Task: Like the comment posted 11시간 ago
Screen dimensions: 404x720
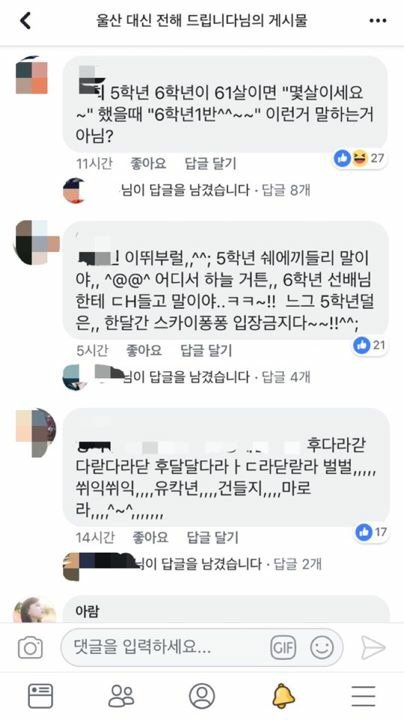Action: coord(148,163)
